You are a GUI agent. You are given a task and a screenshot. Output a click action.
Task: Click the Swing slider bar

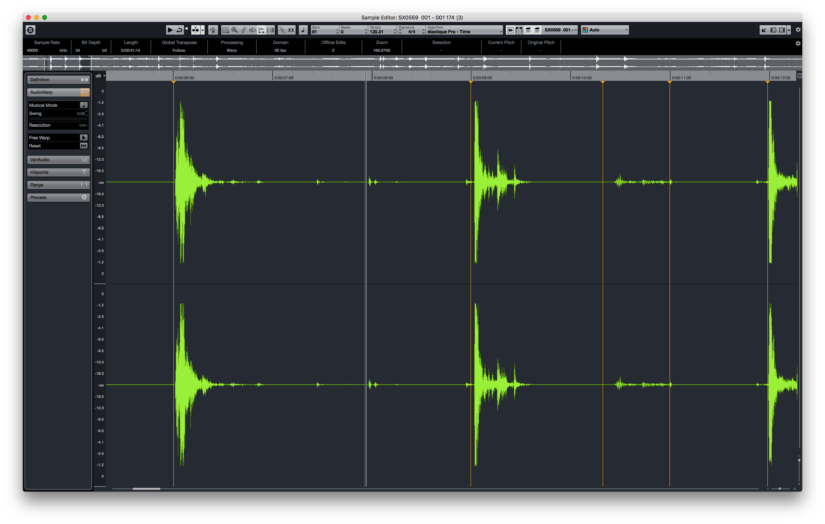(57, 117)
